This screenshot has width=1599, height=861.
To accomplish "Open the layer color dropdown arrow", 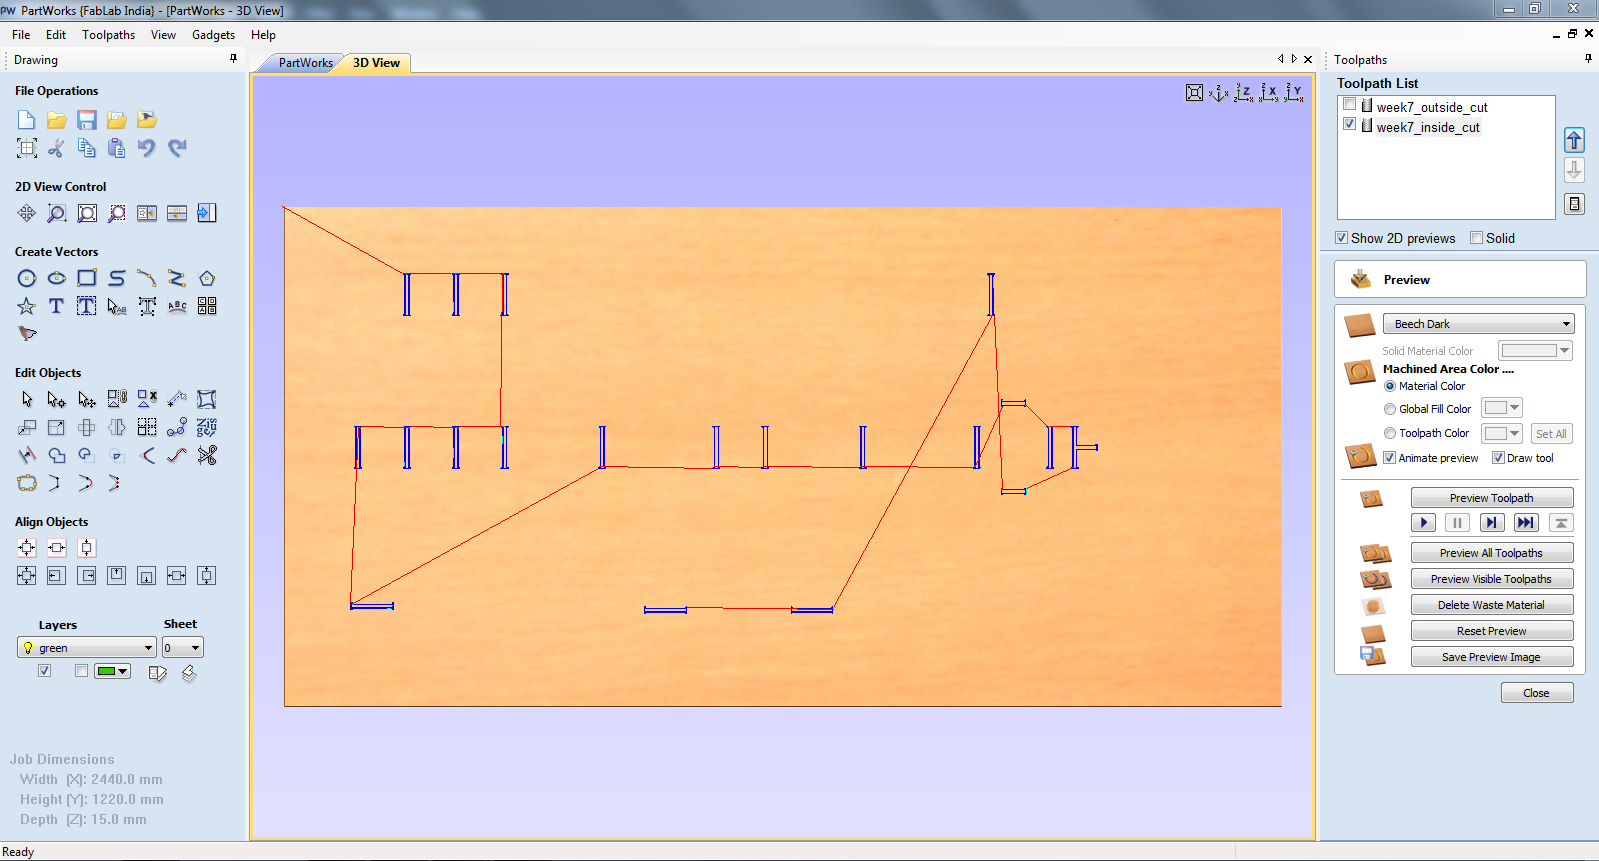I will click(123, 671).
